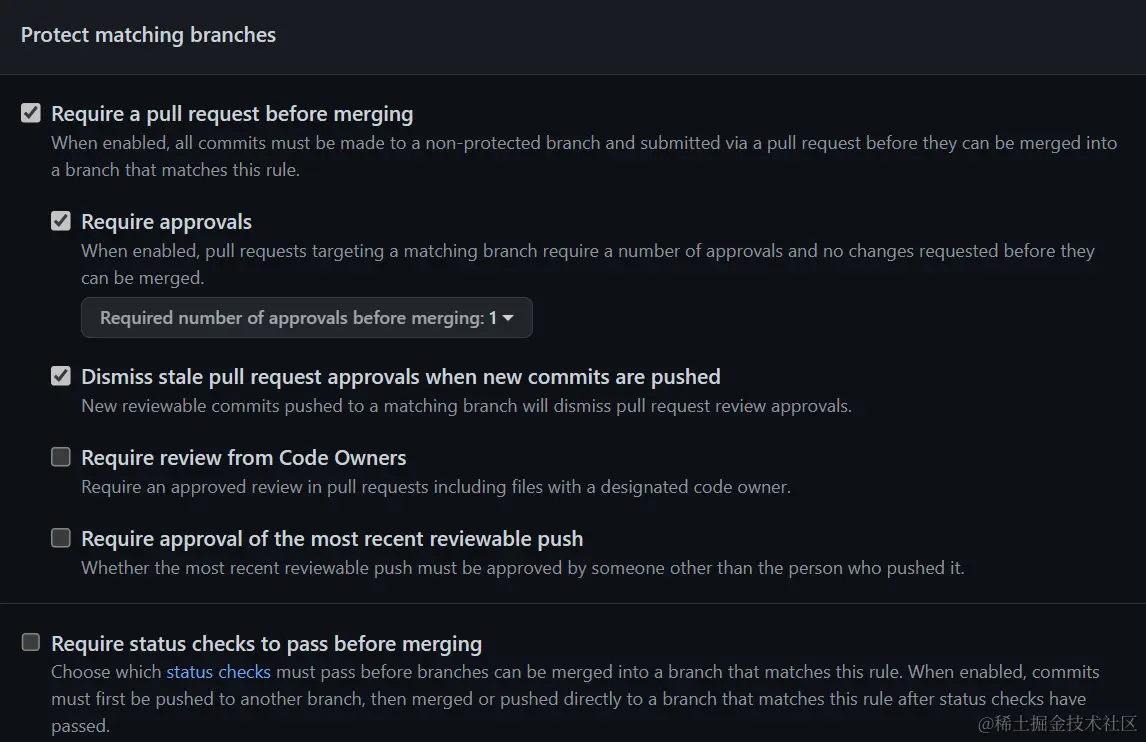
Task: Click the Require approval of most recent push label
Action: point(331,539)
